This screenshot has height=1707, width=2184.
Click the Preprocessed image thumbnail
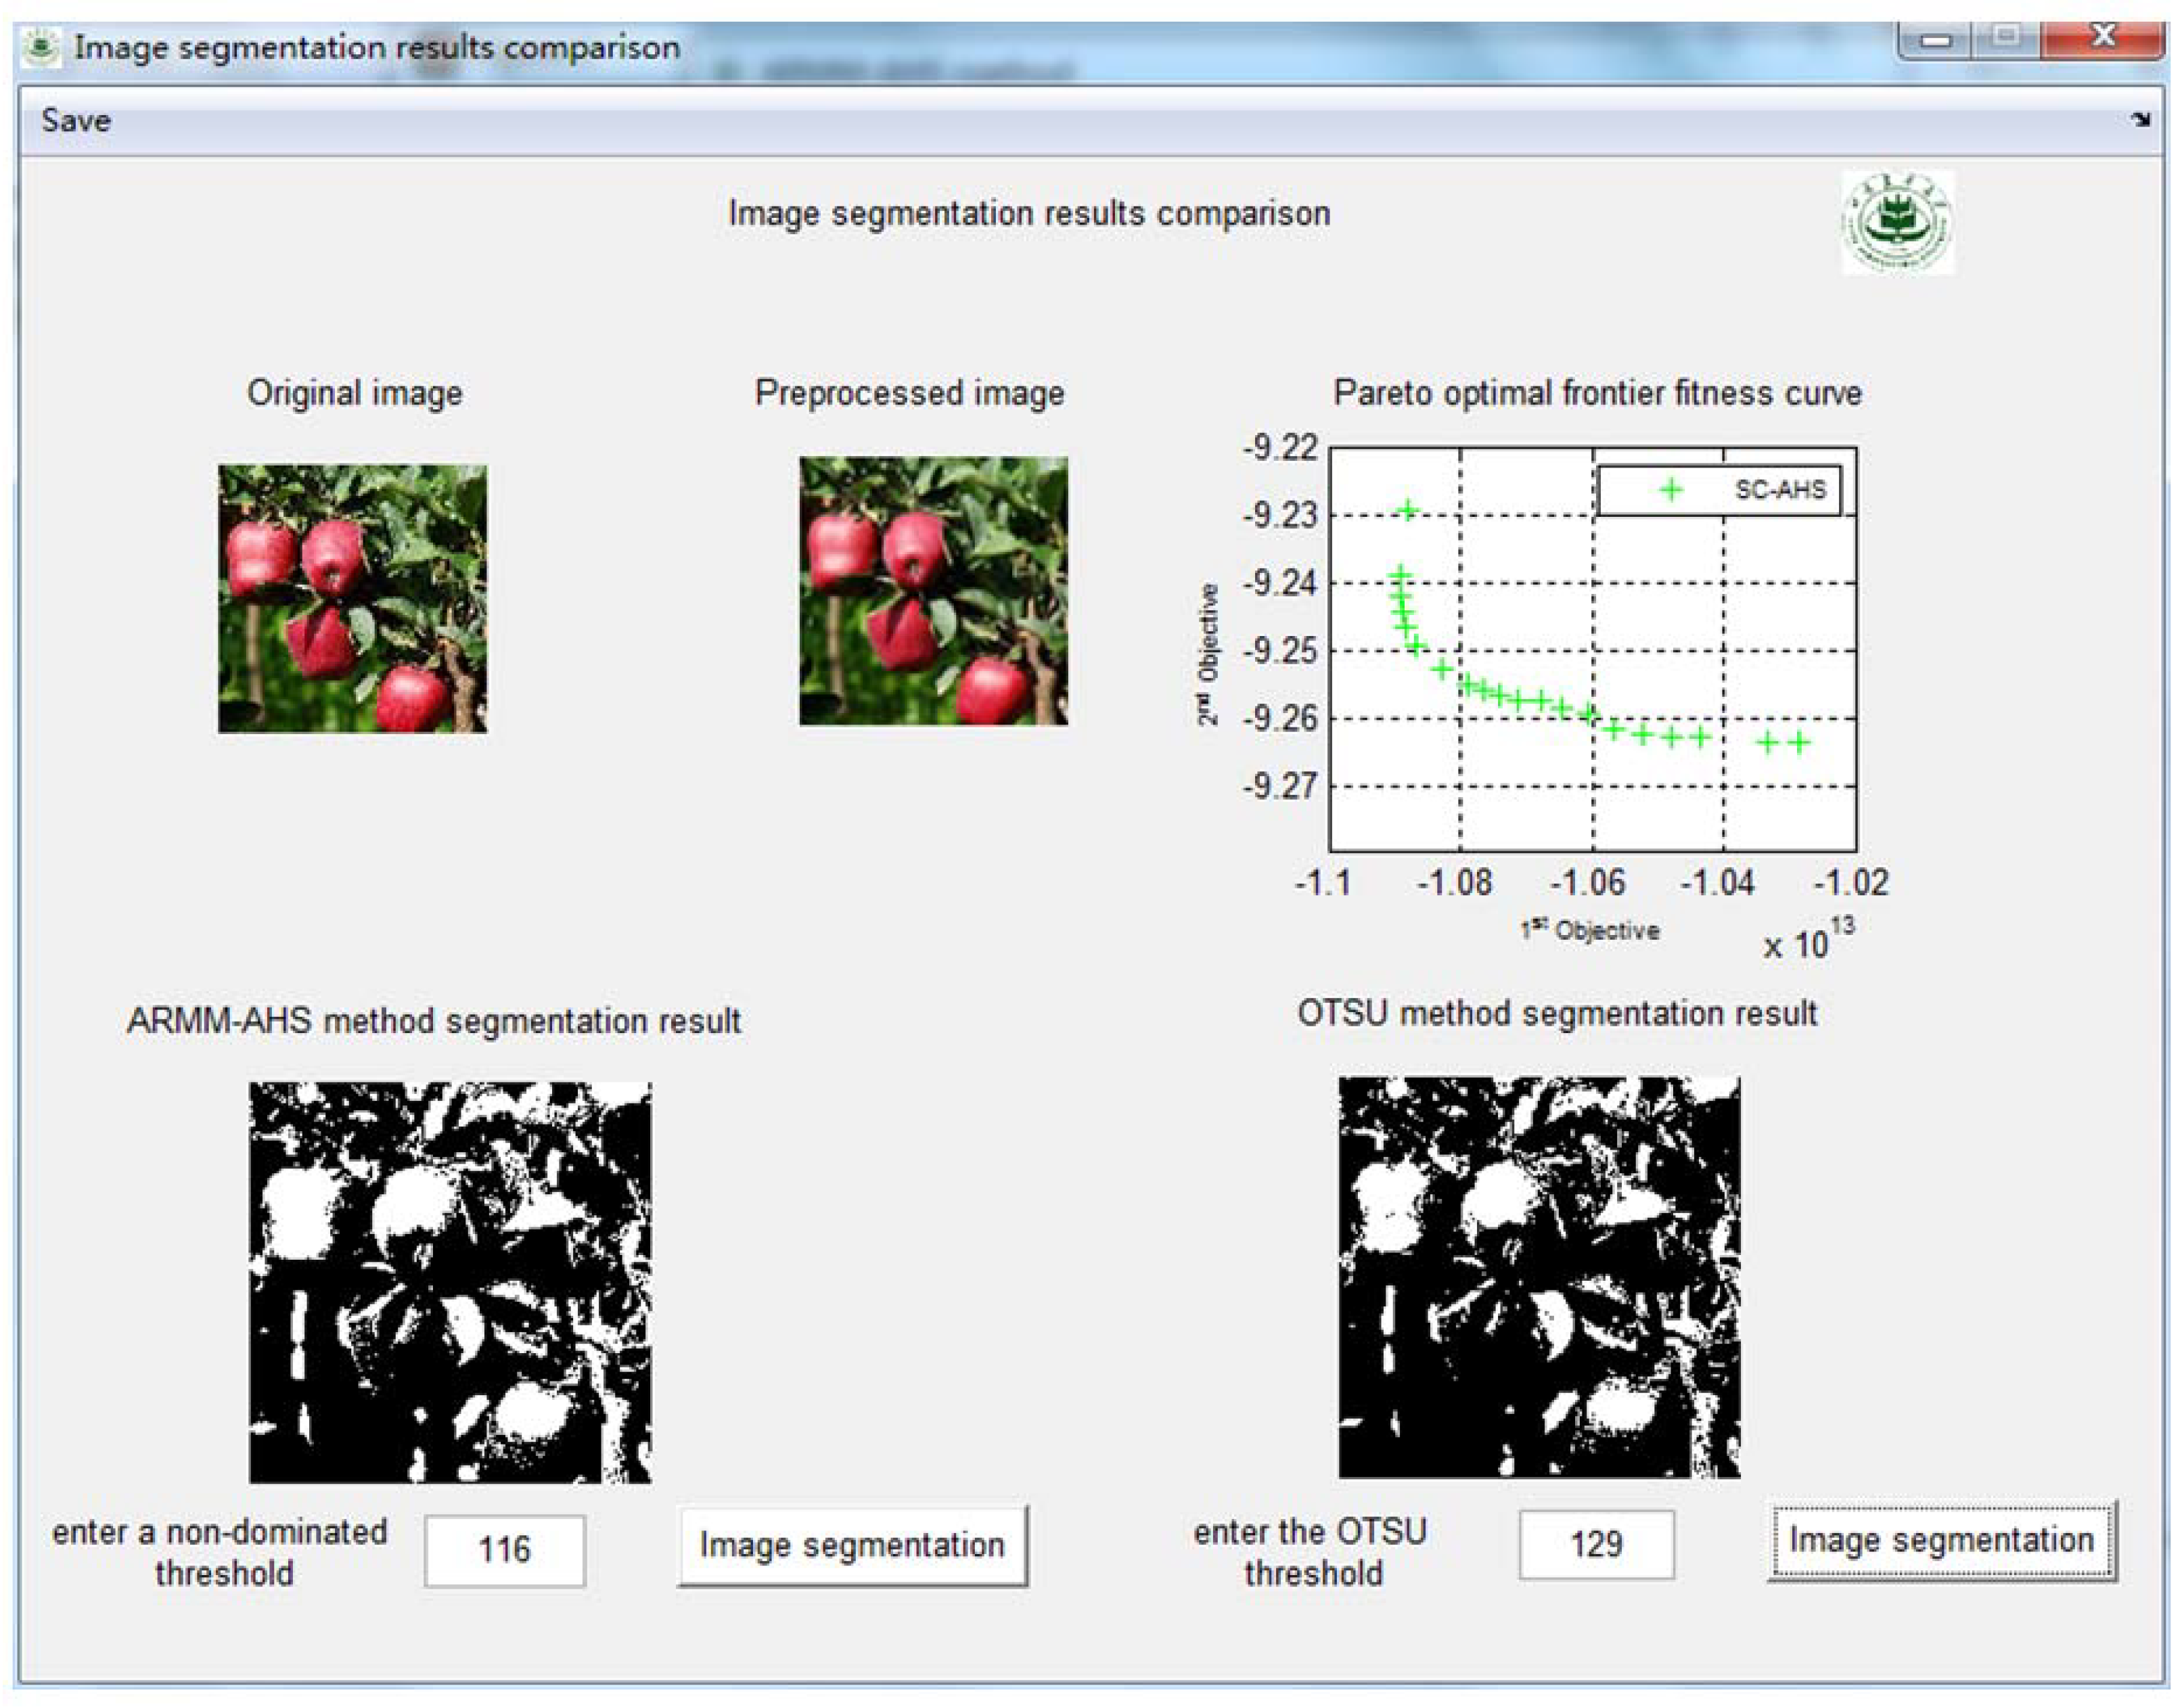933,591
